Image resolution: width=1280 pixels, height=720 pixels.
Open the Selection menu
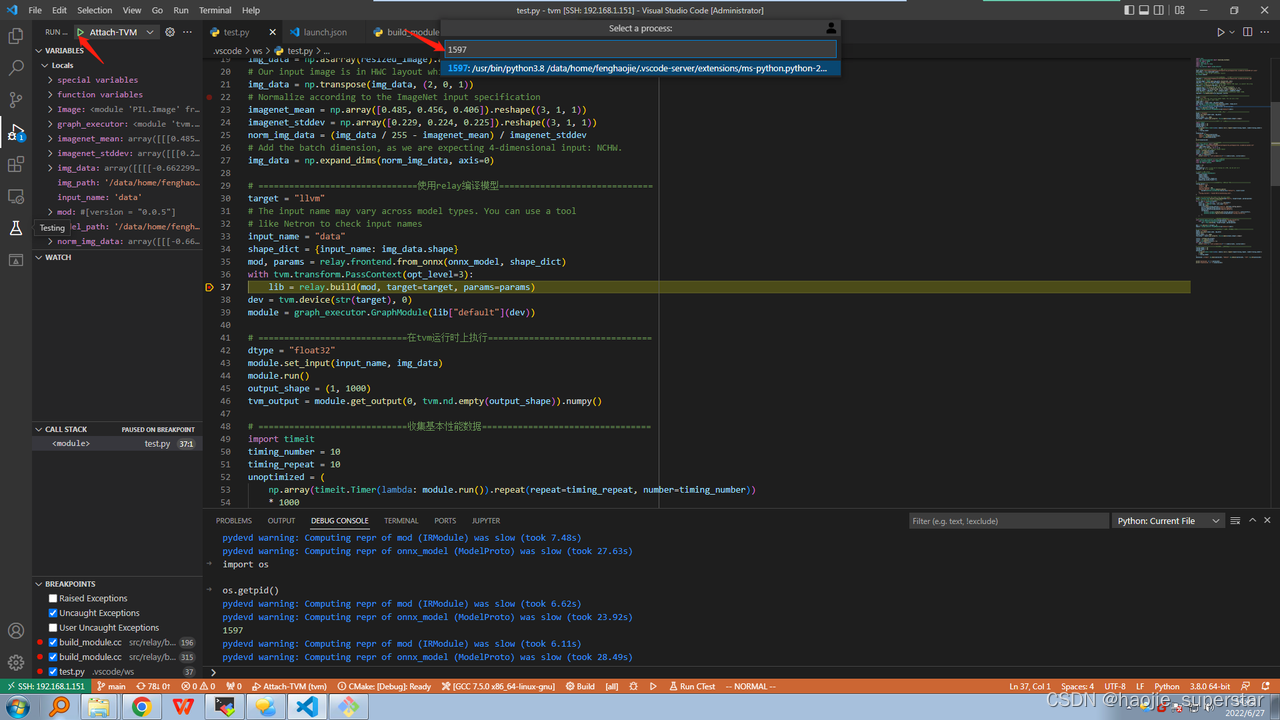(x=95, y=10)
